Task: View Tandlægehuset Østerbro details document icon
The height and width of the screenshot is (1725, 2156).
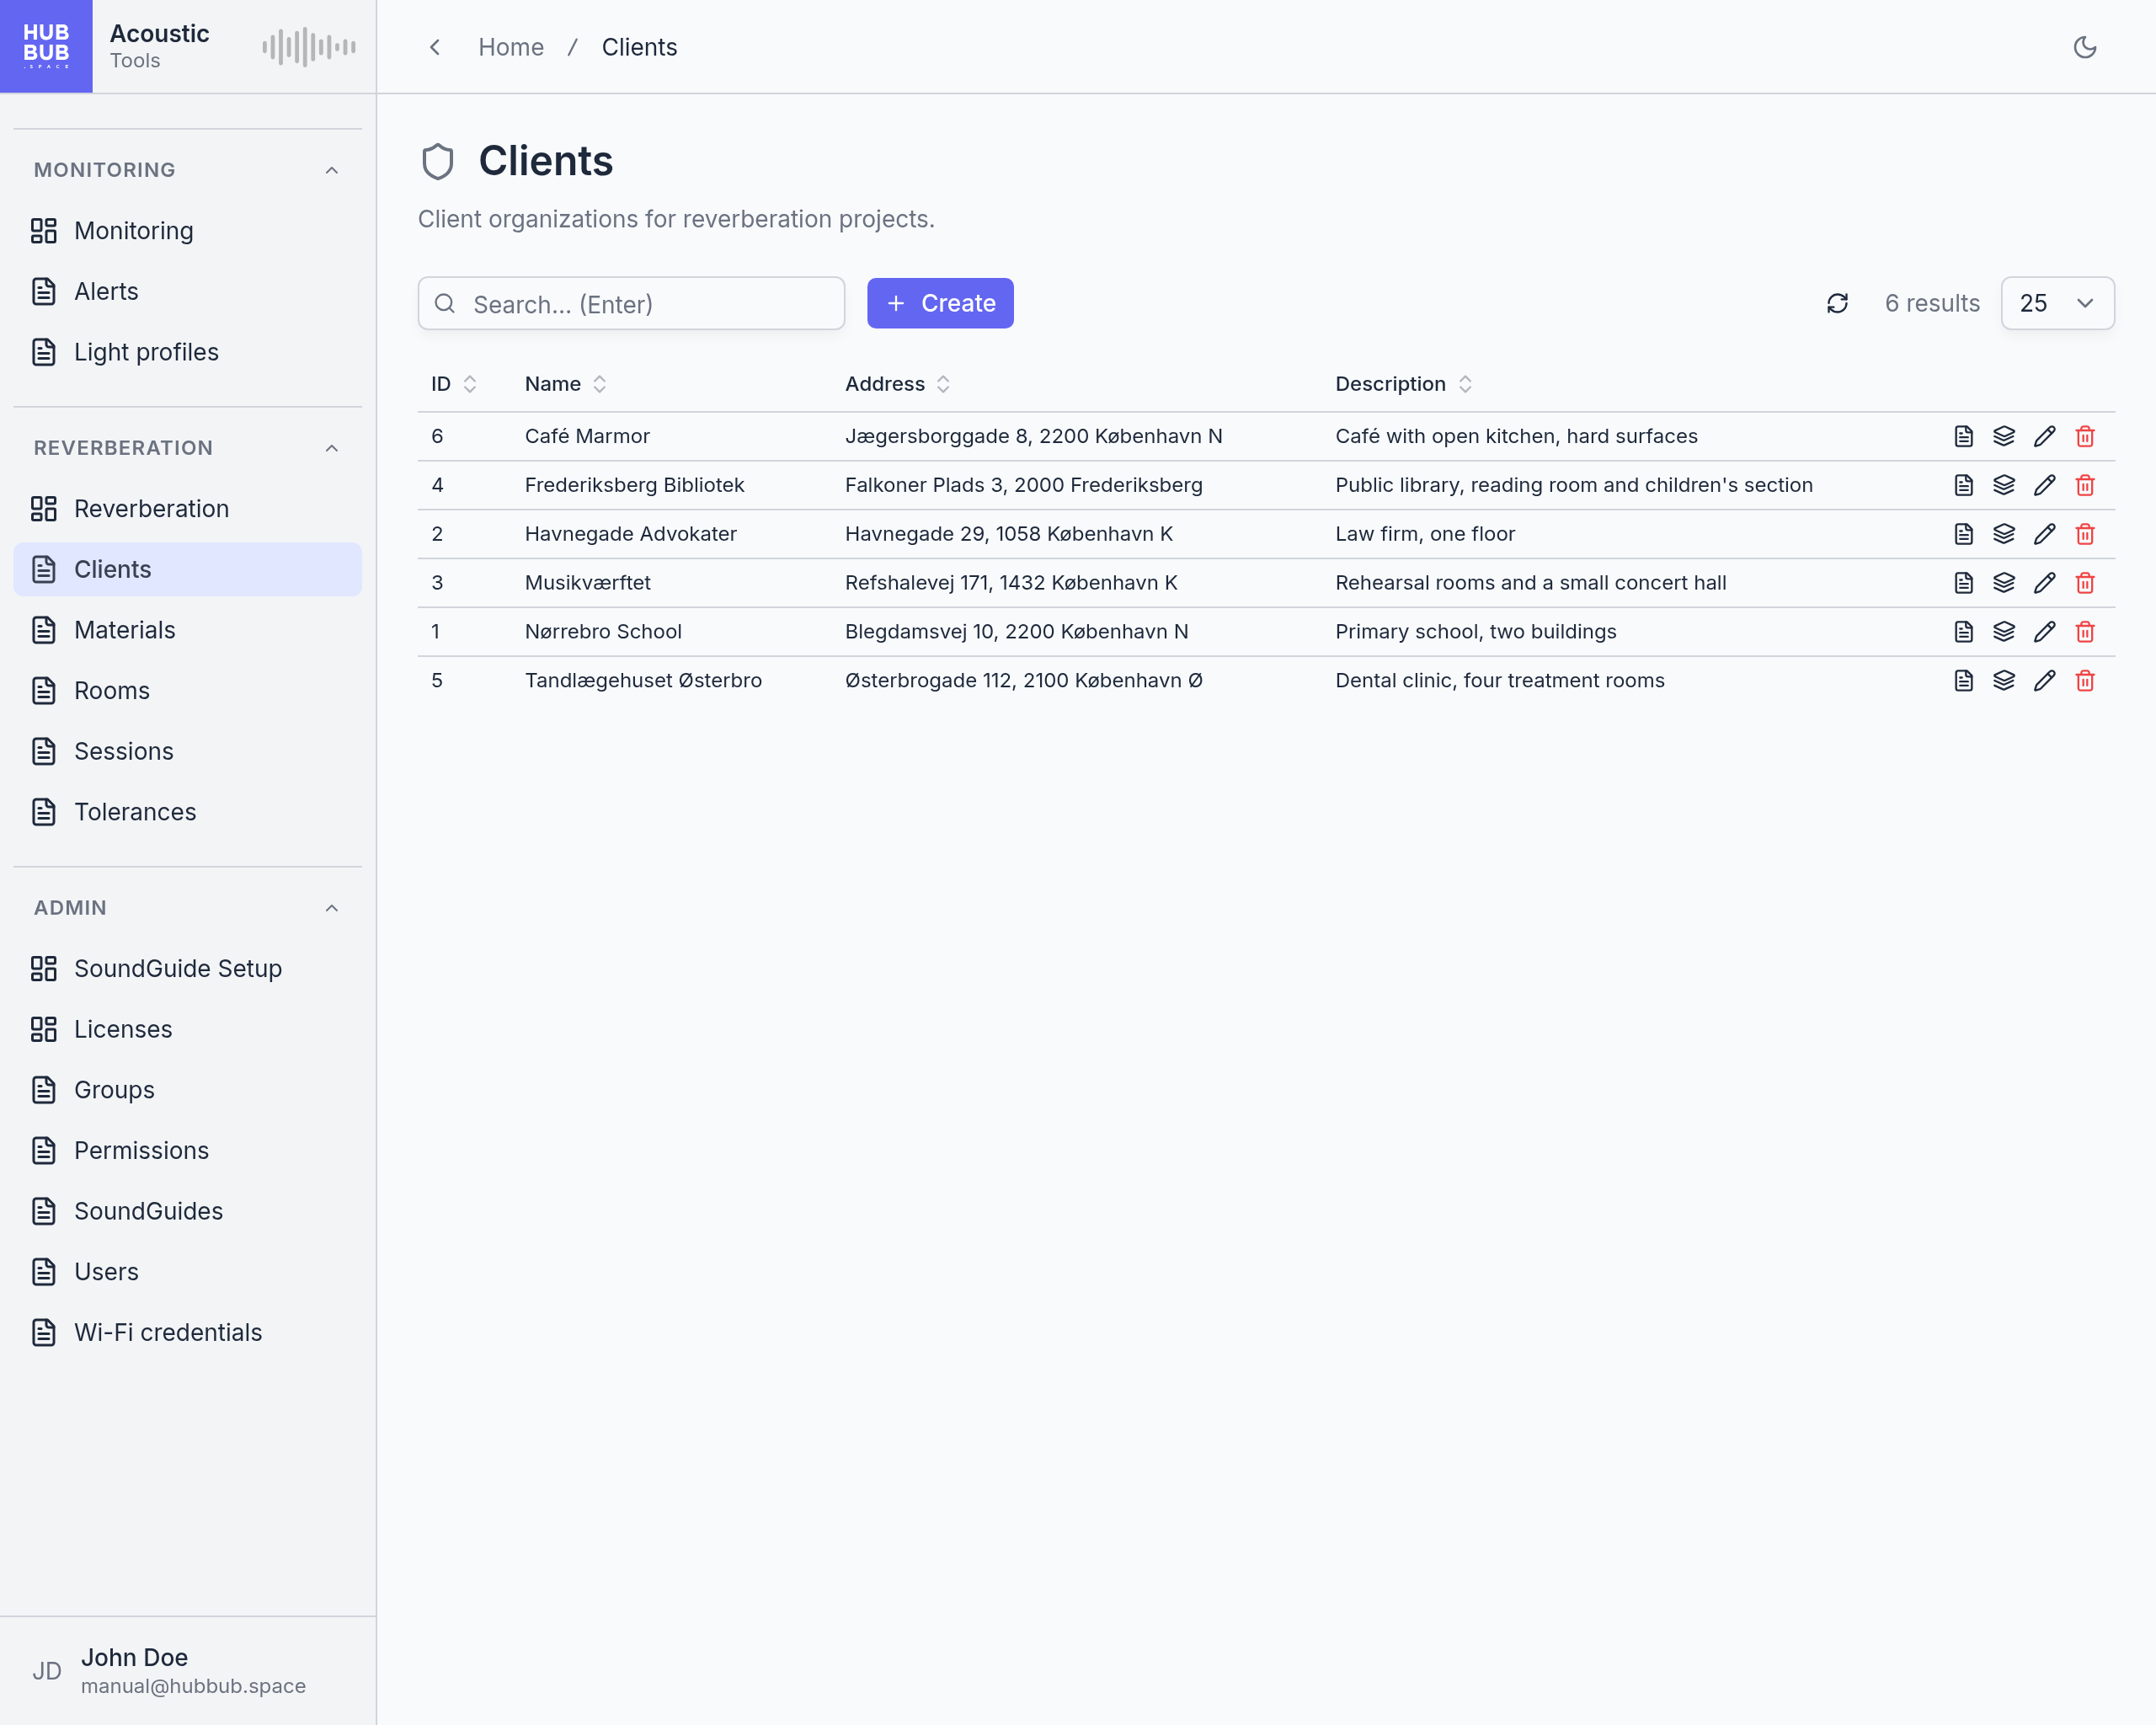Action: pos(1964,681)
